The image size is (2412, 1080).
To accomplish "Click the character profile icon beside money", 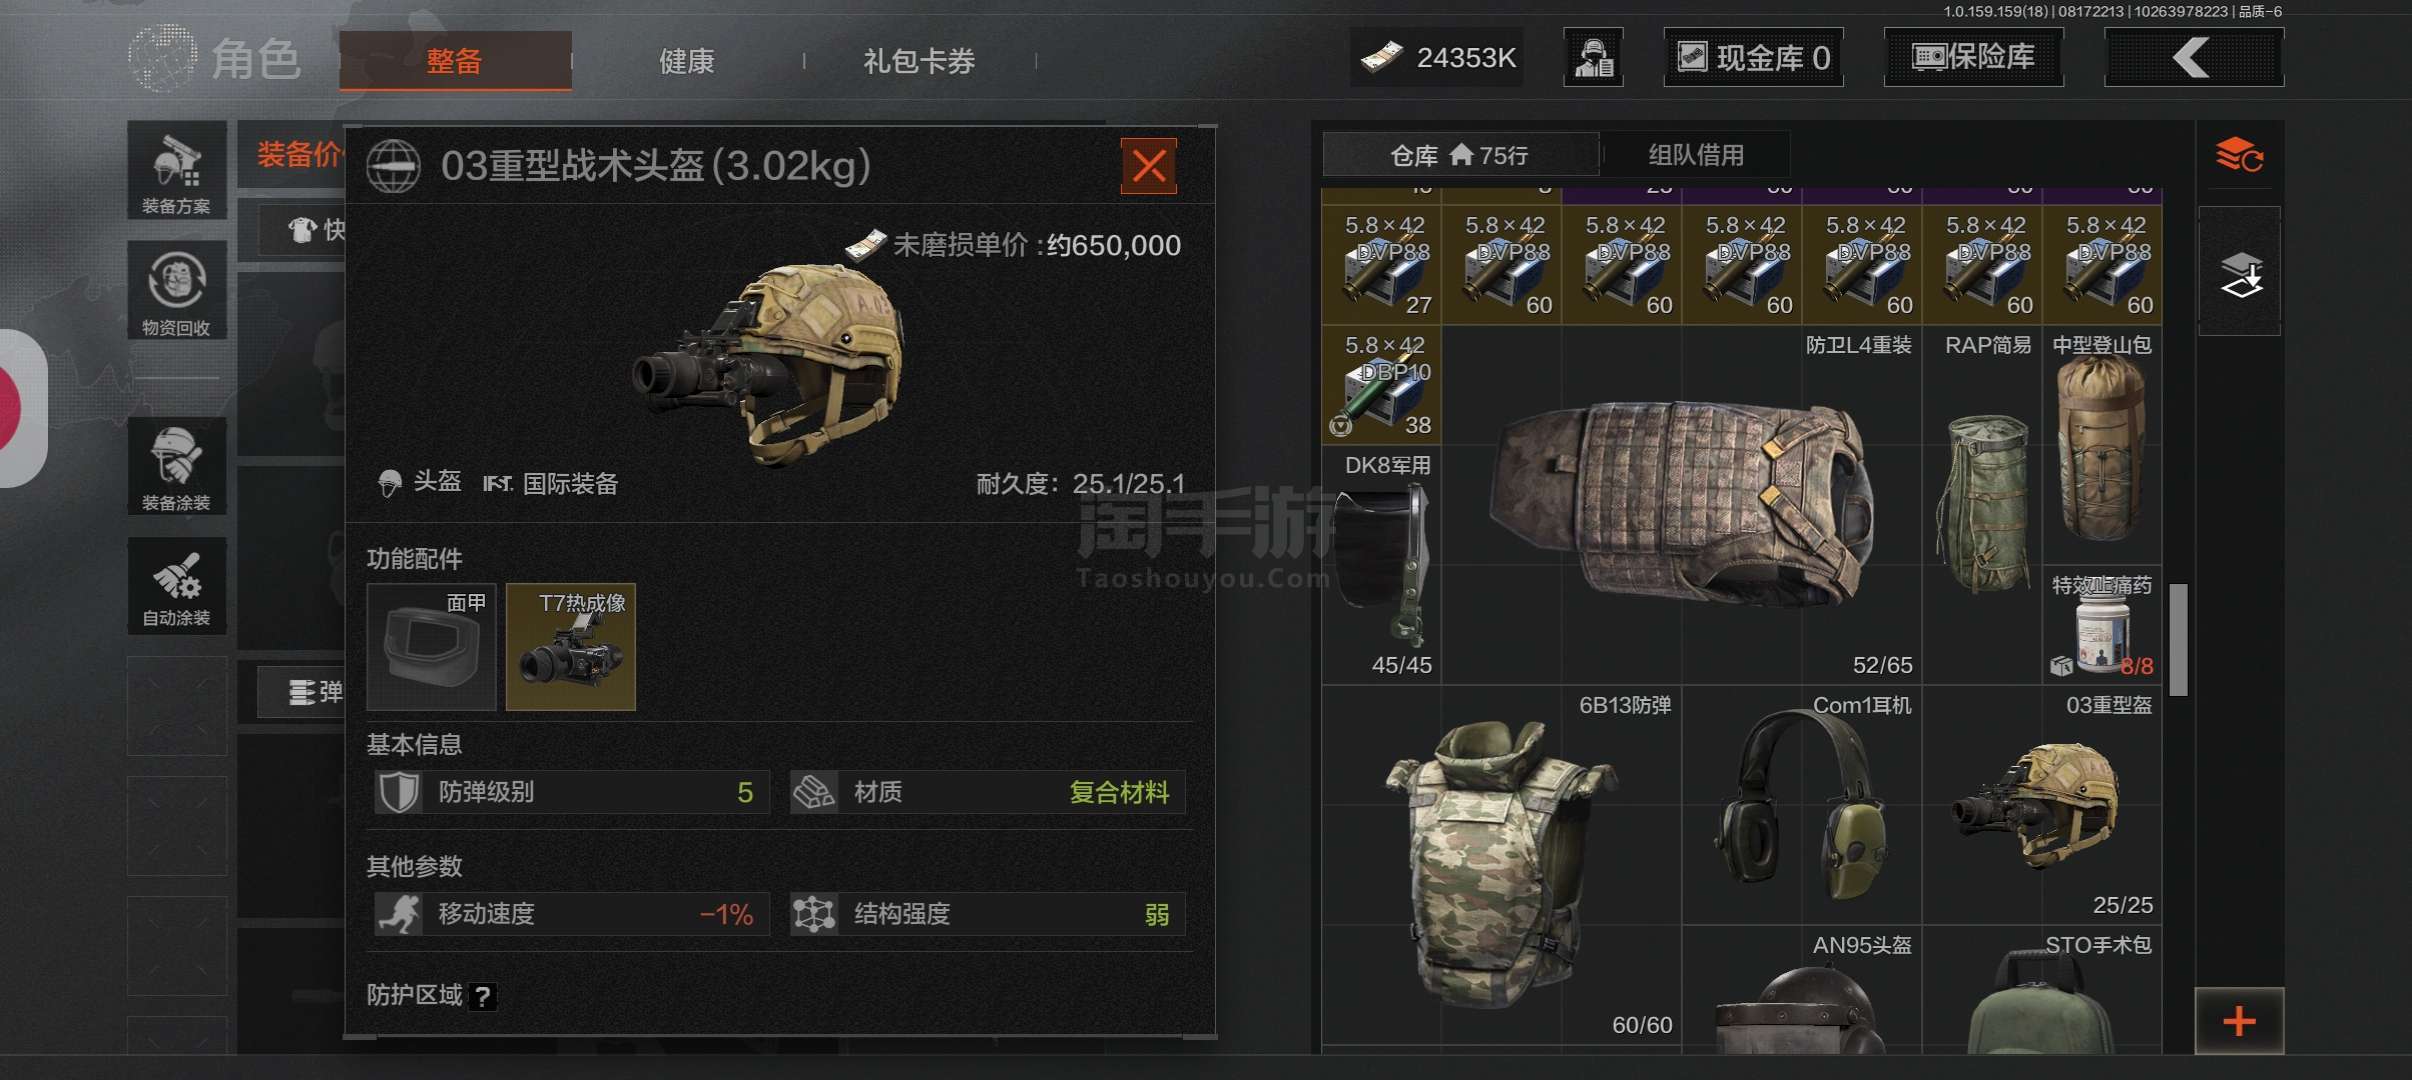I will [1593, 58].
